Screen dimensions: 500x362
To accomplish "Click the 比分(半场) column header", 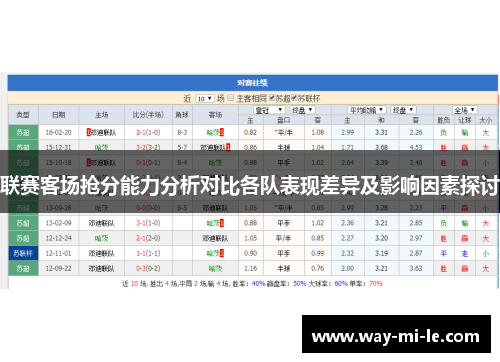I will pyautogui.click(x=148, y=115).
